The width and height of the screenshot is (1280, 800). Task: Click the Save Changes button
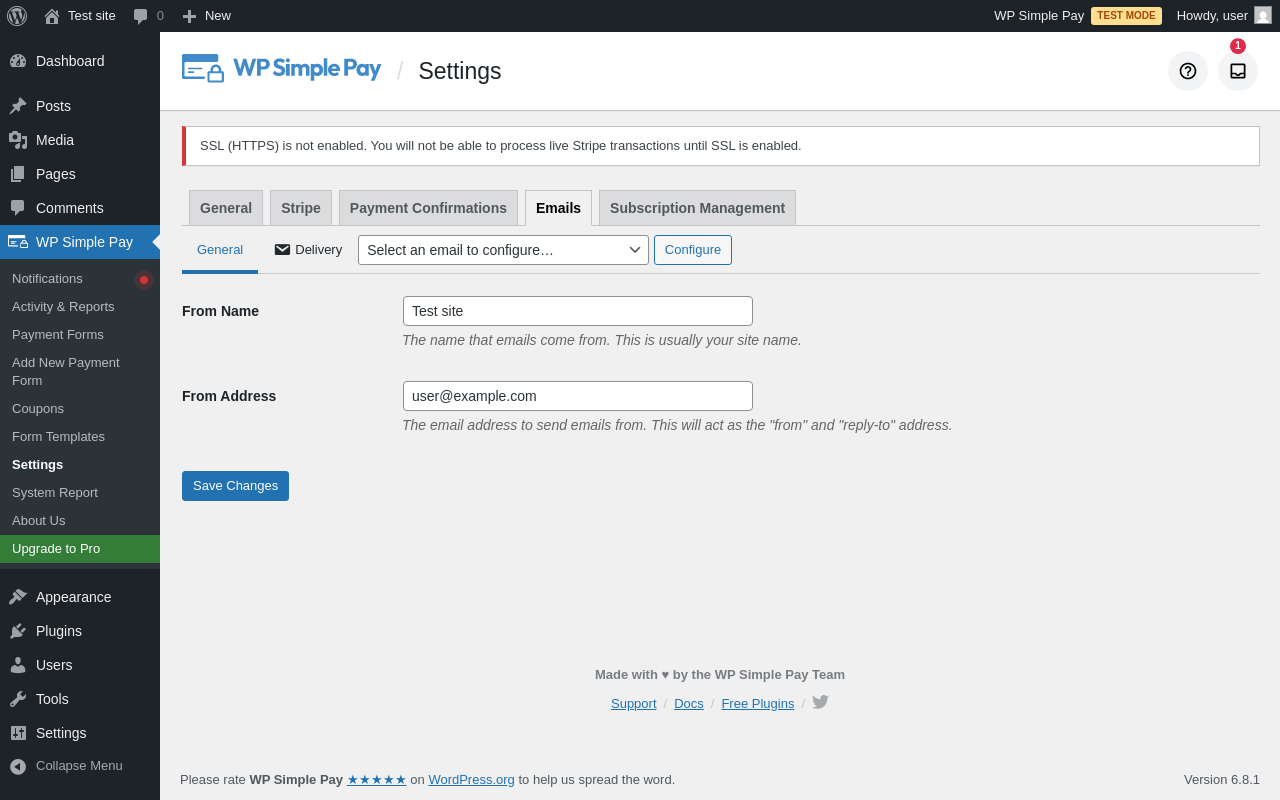pyautogui.click(x=235, y=486)
